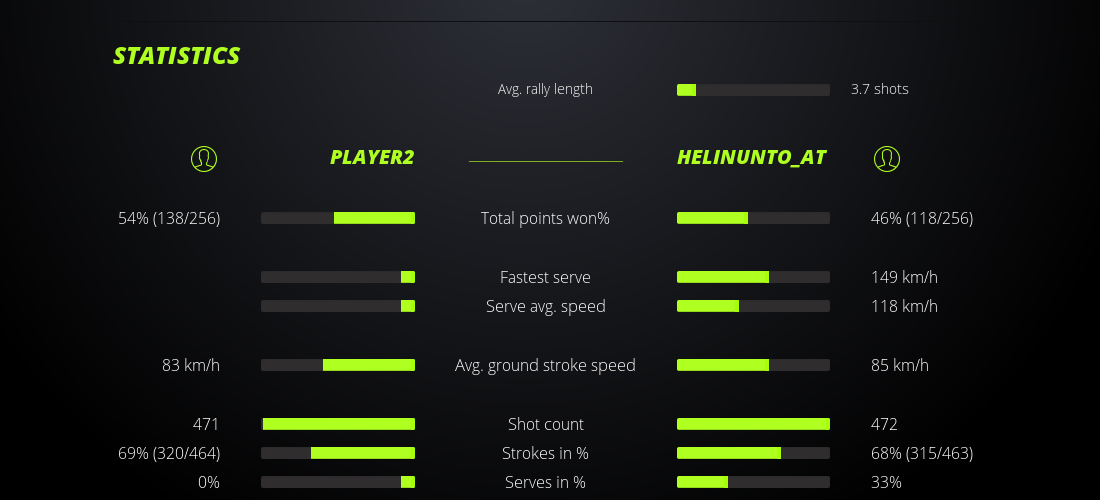Image resolution: width=1100 pixels, height=500 pixels.
Task: Click HELINUNTO_AT's Total points won bar
Action: 753,218
